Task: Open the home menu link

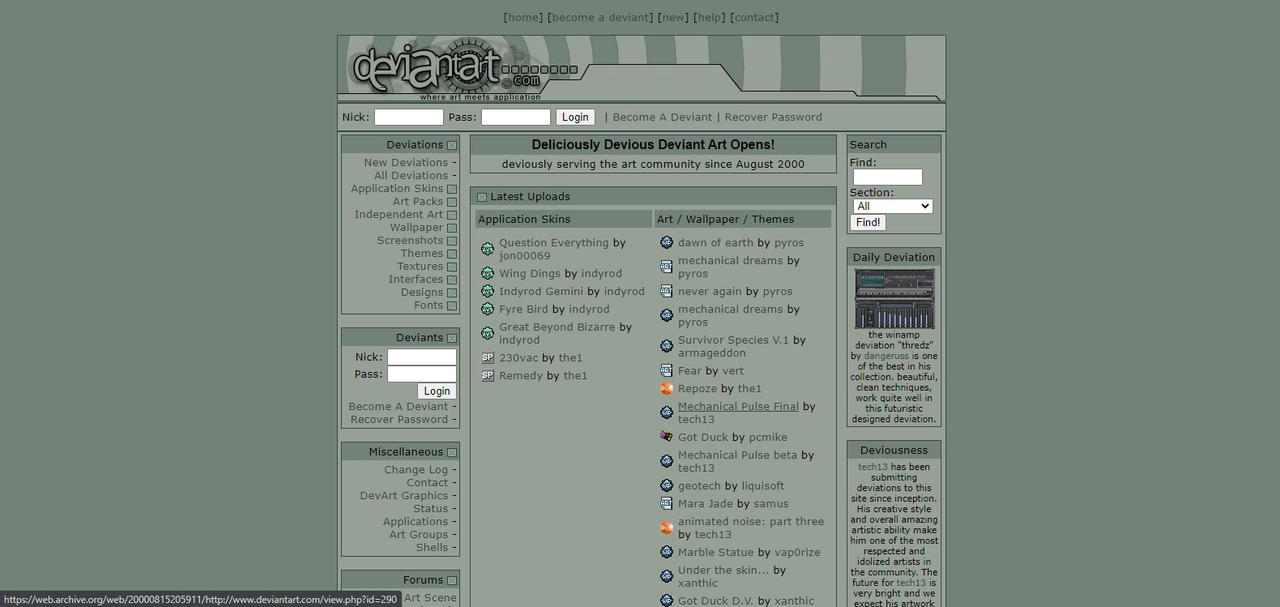Action: coord(522,17)
